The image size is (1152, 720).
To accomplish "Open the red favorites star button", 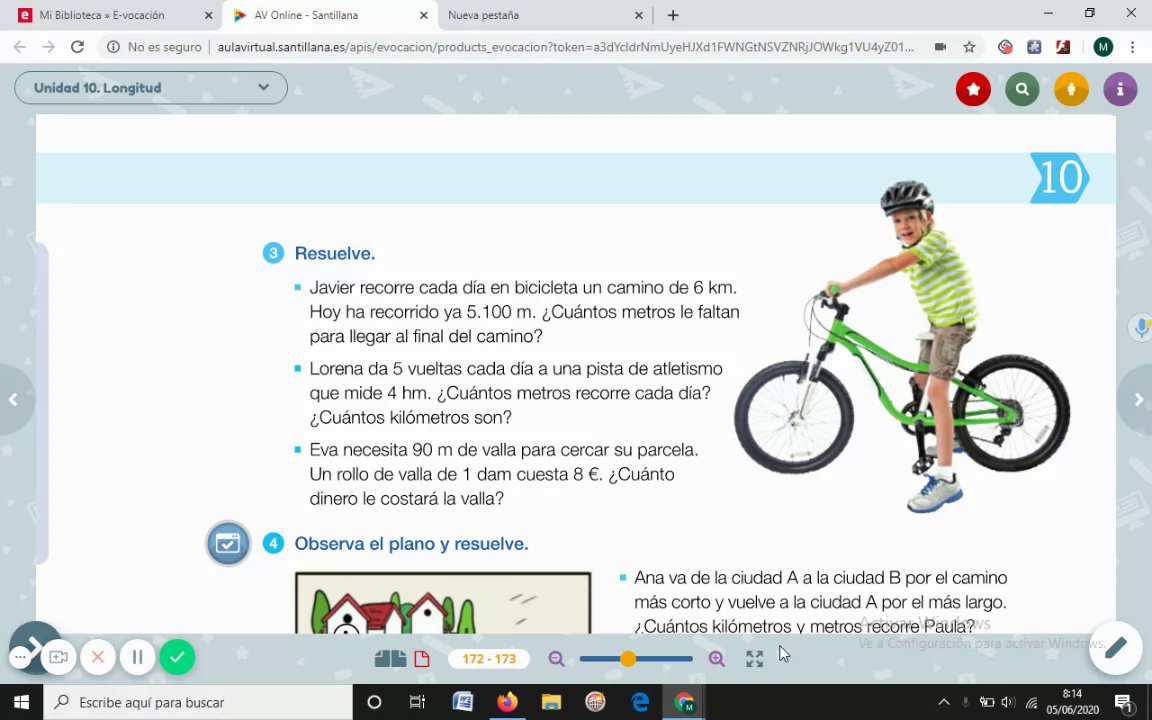I will (973, 89).
